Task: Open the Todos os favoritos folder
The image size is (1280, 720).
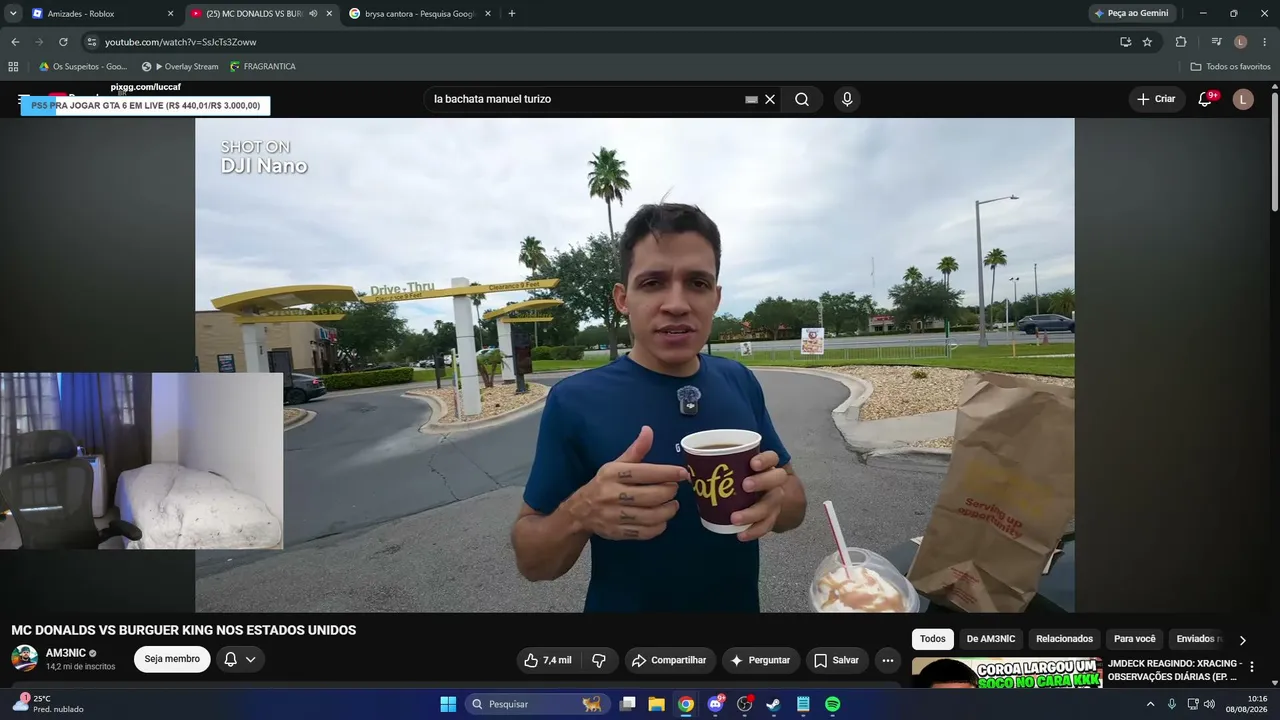Action: [1231, 67]
